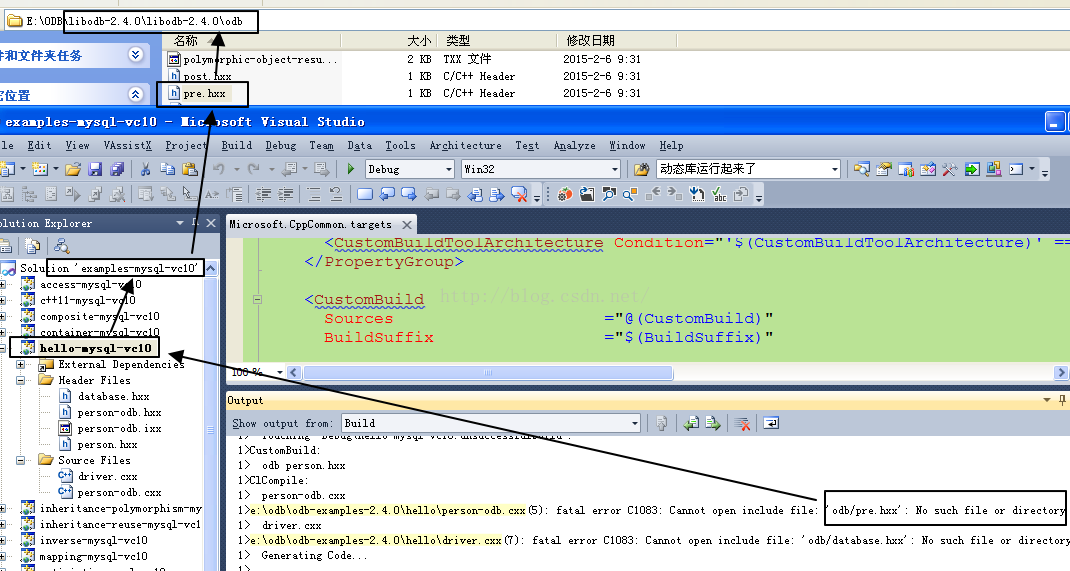The width and height of the screenshot is (1070, 571).
Task: Open the VAssistX menu
Action: click(x=127, y=145)
